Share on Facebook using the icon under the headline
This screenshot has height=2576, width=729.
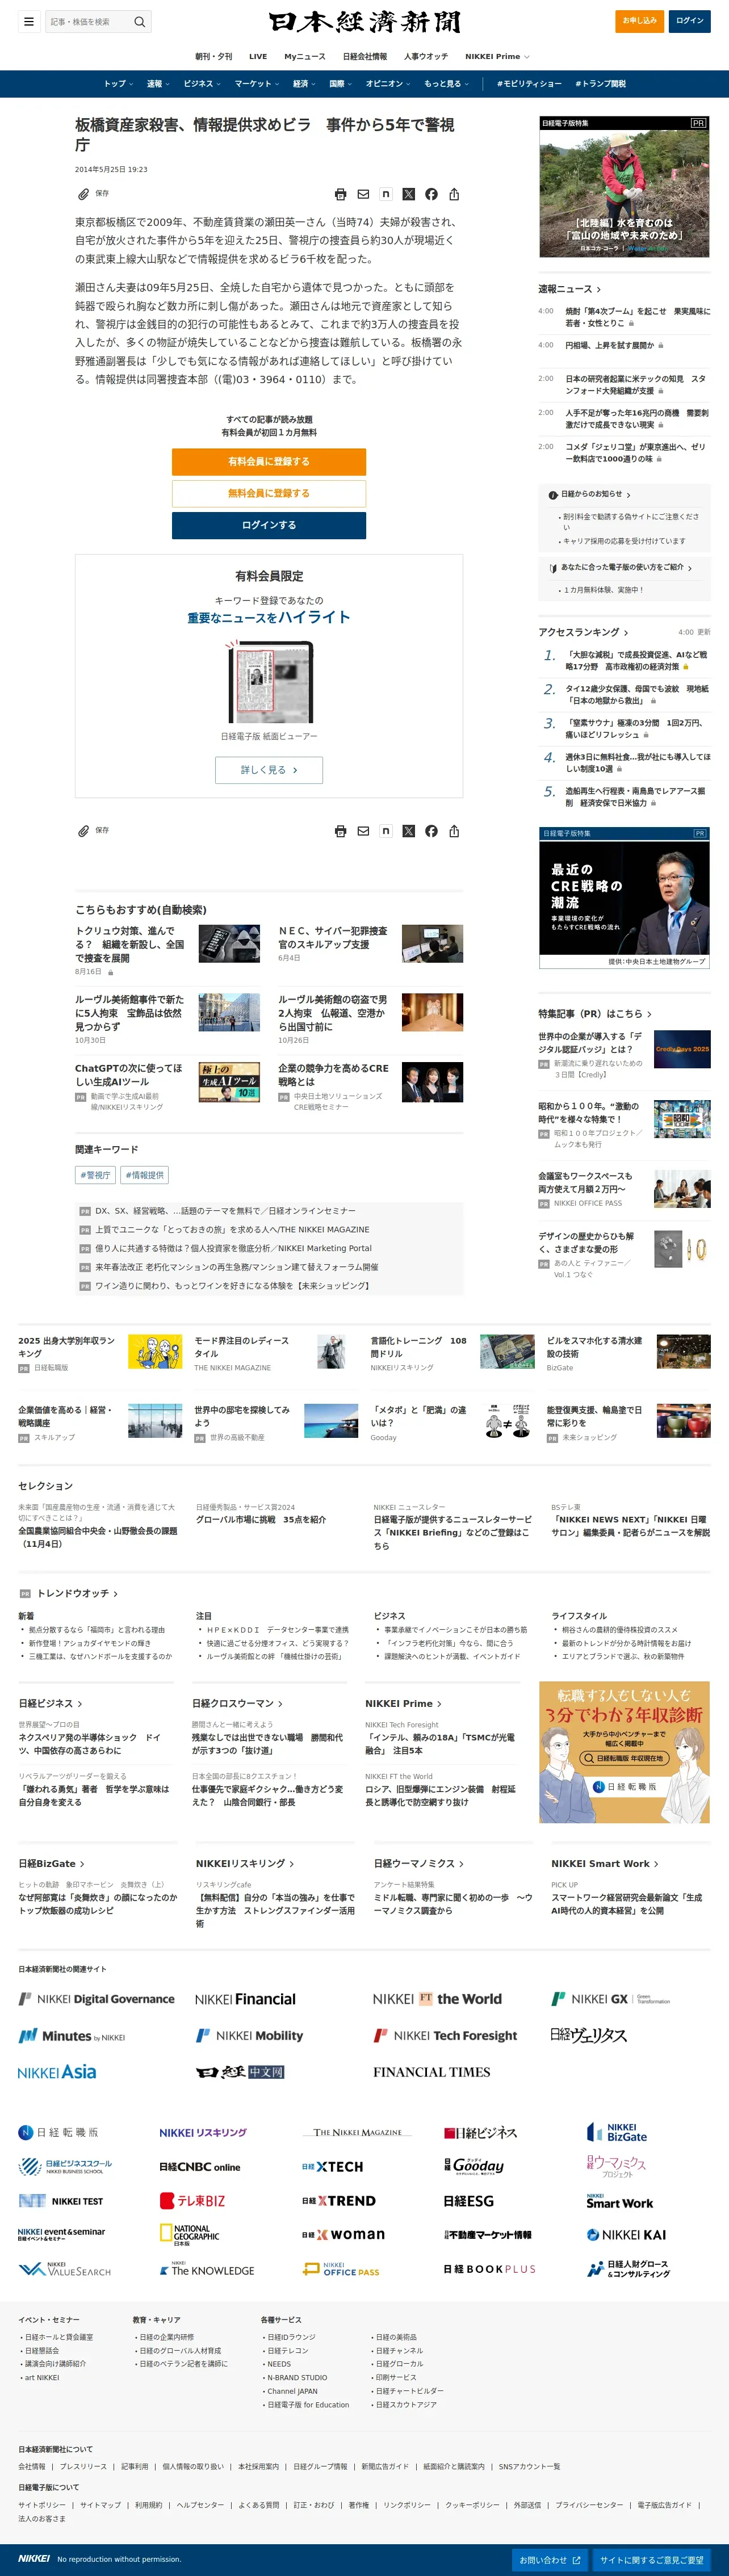[431, 194]
